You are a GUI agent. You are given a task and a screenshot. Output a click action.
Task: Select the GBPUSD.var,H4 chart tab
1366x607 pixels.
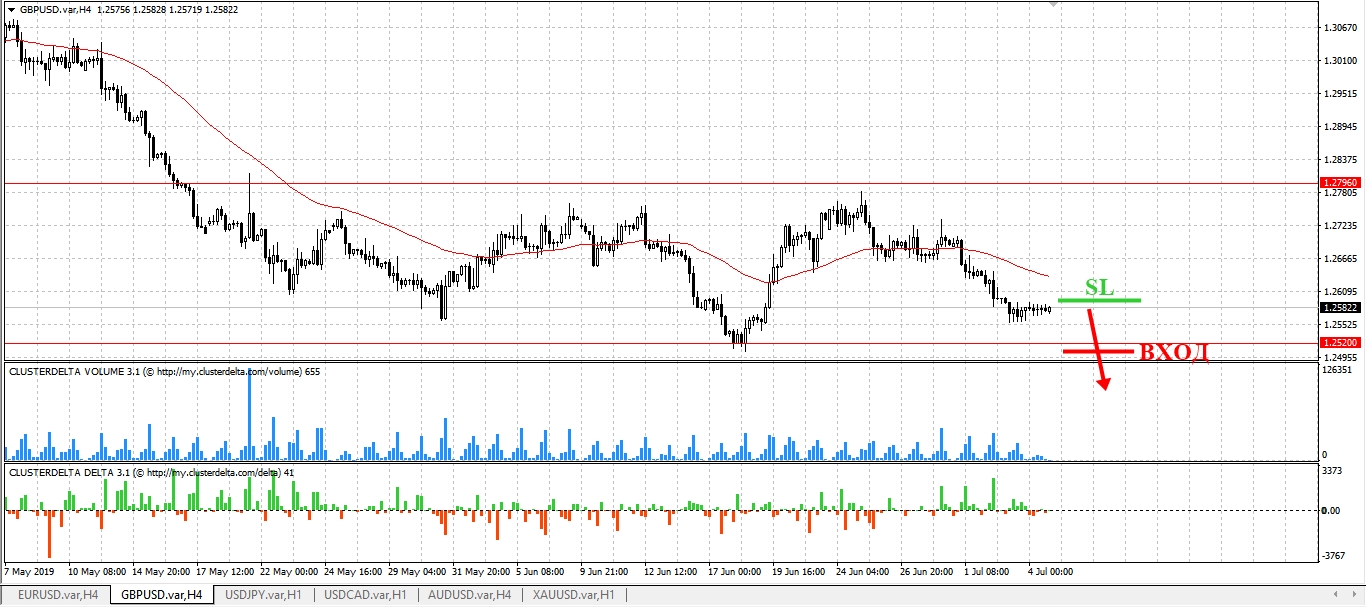[161, 595]
